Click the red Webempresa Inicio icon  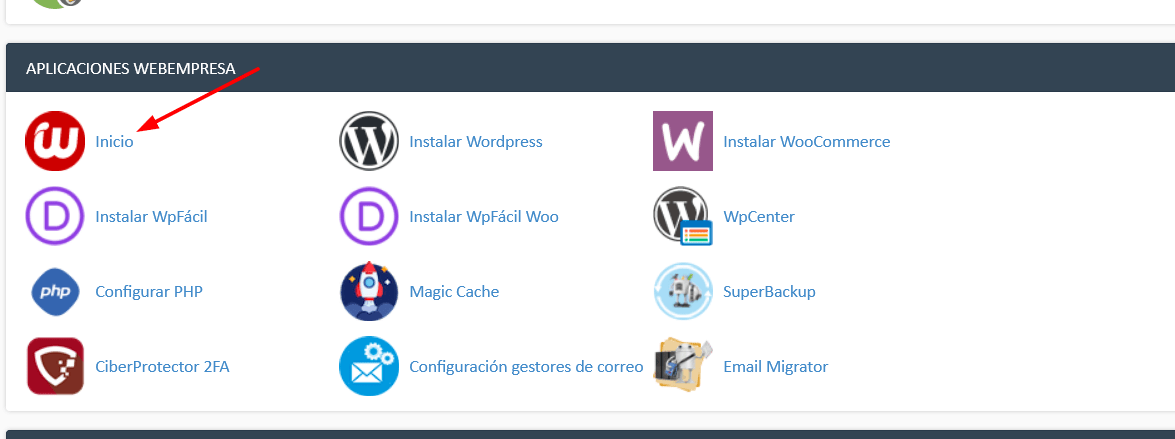pos(55,141)
